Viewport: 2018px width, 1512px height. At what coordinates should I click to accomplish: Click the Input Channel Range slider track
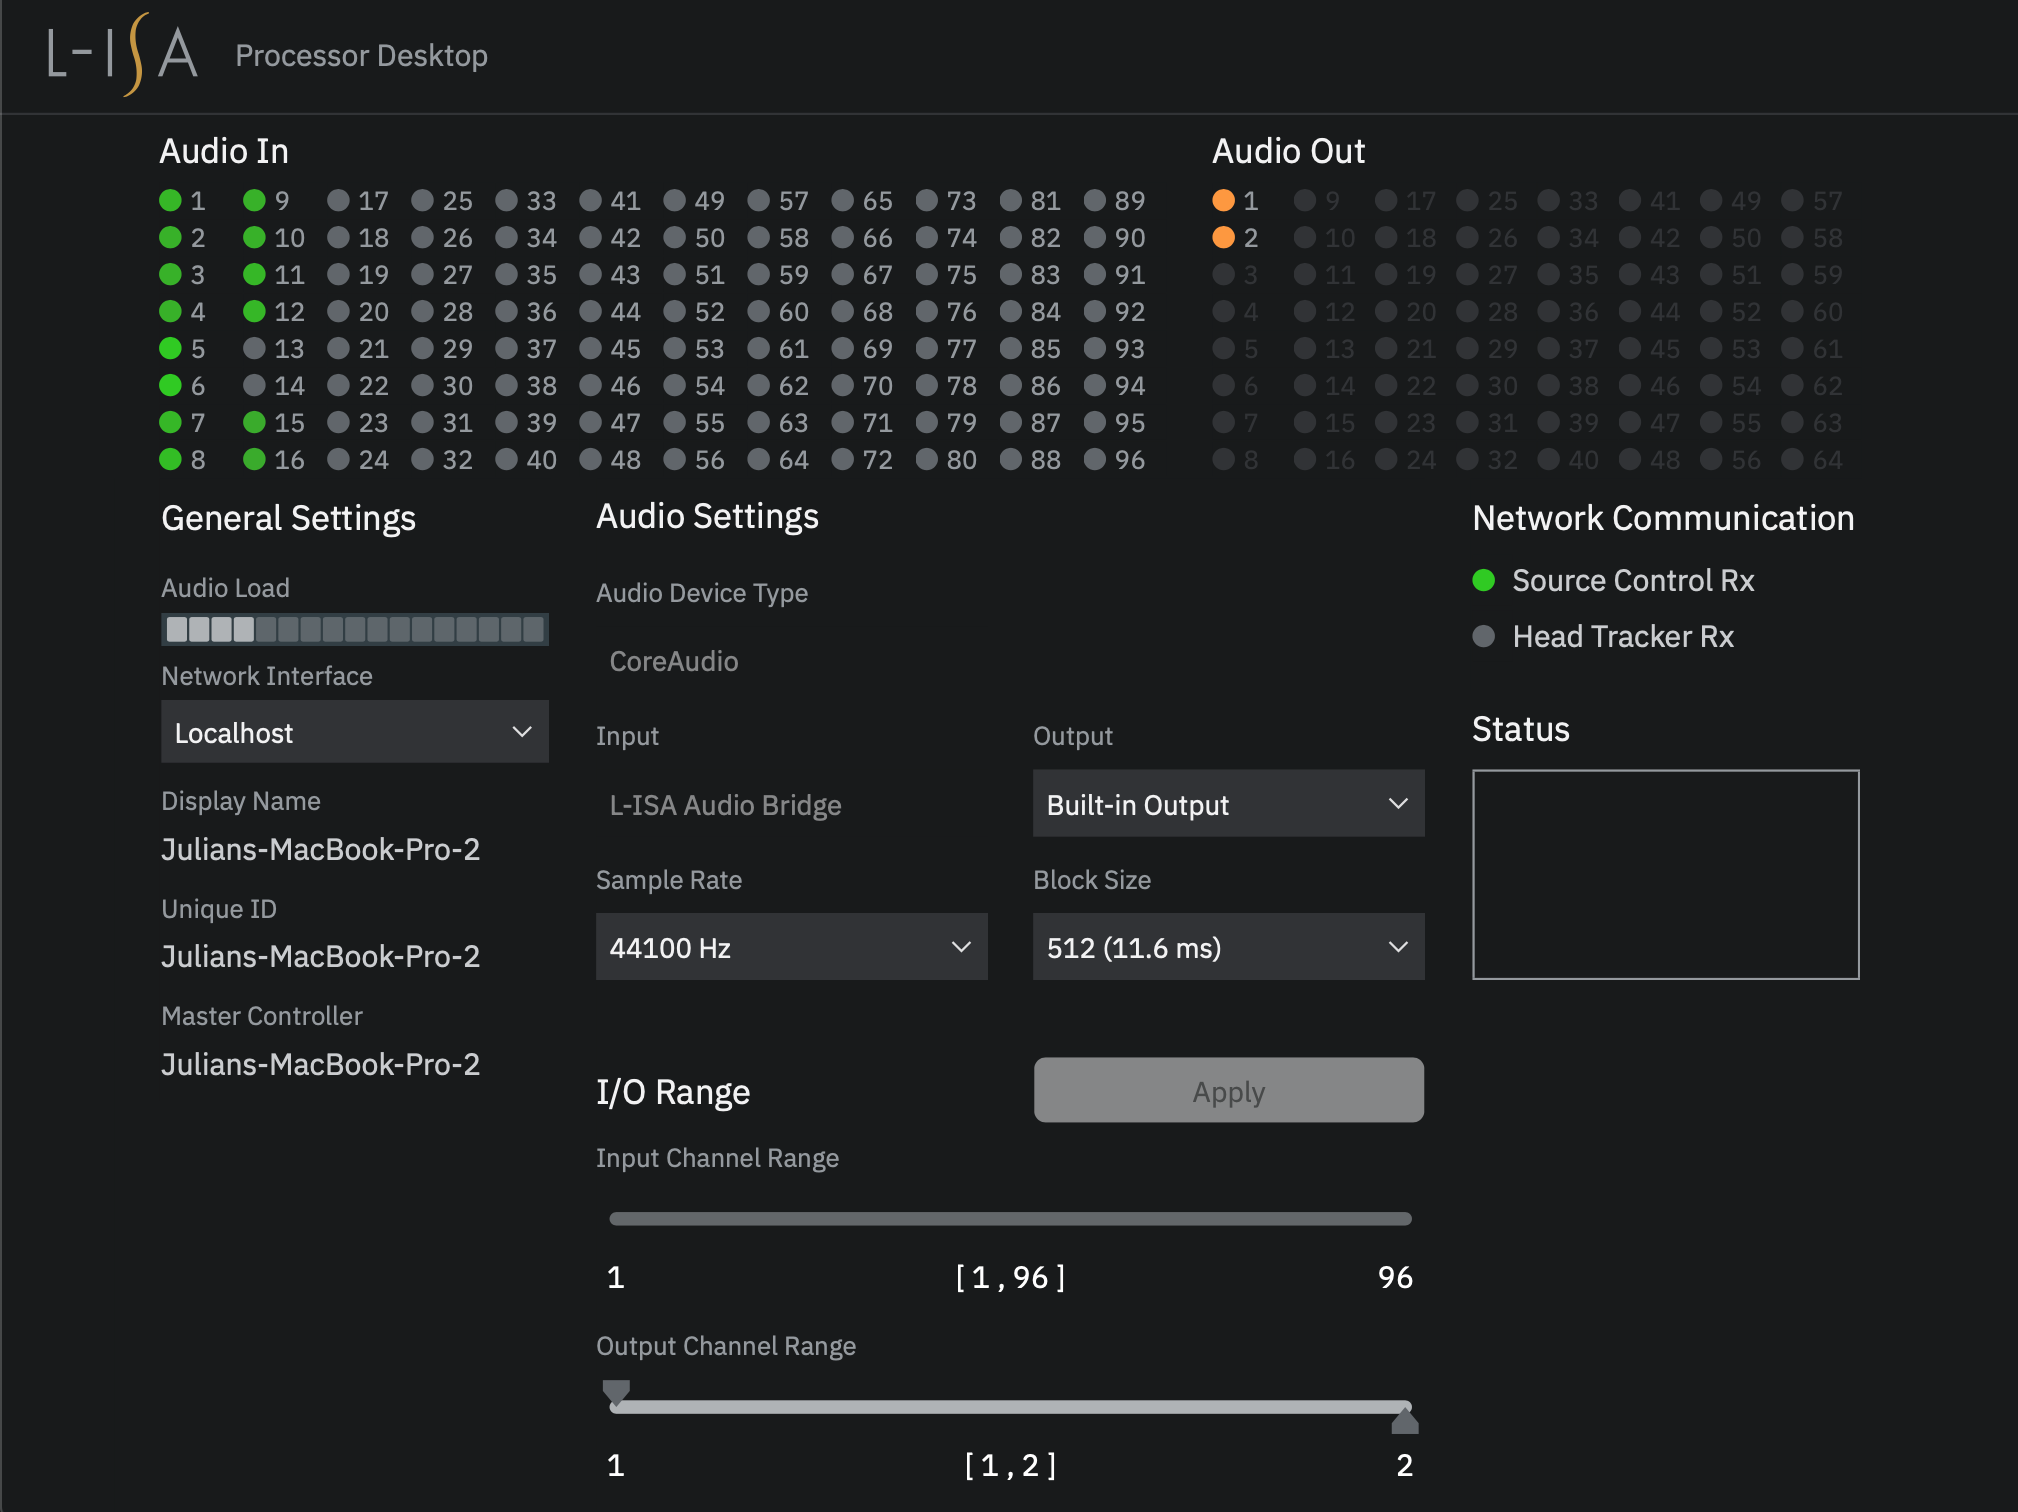(1010, 1219)
